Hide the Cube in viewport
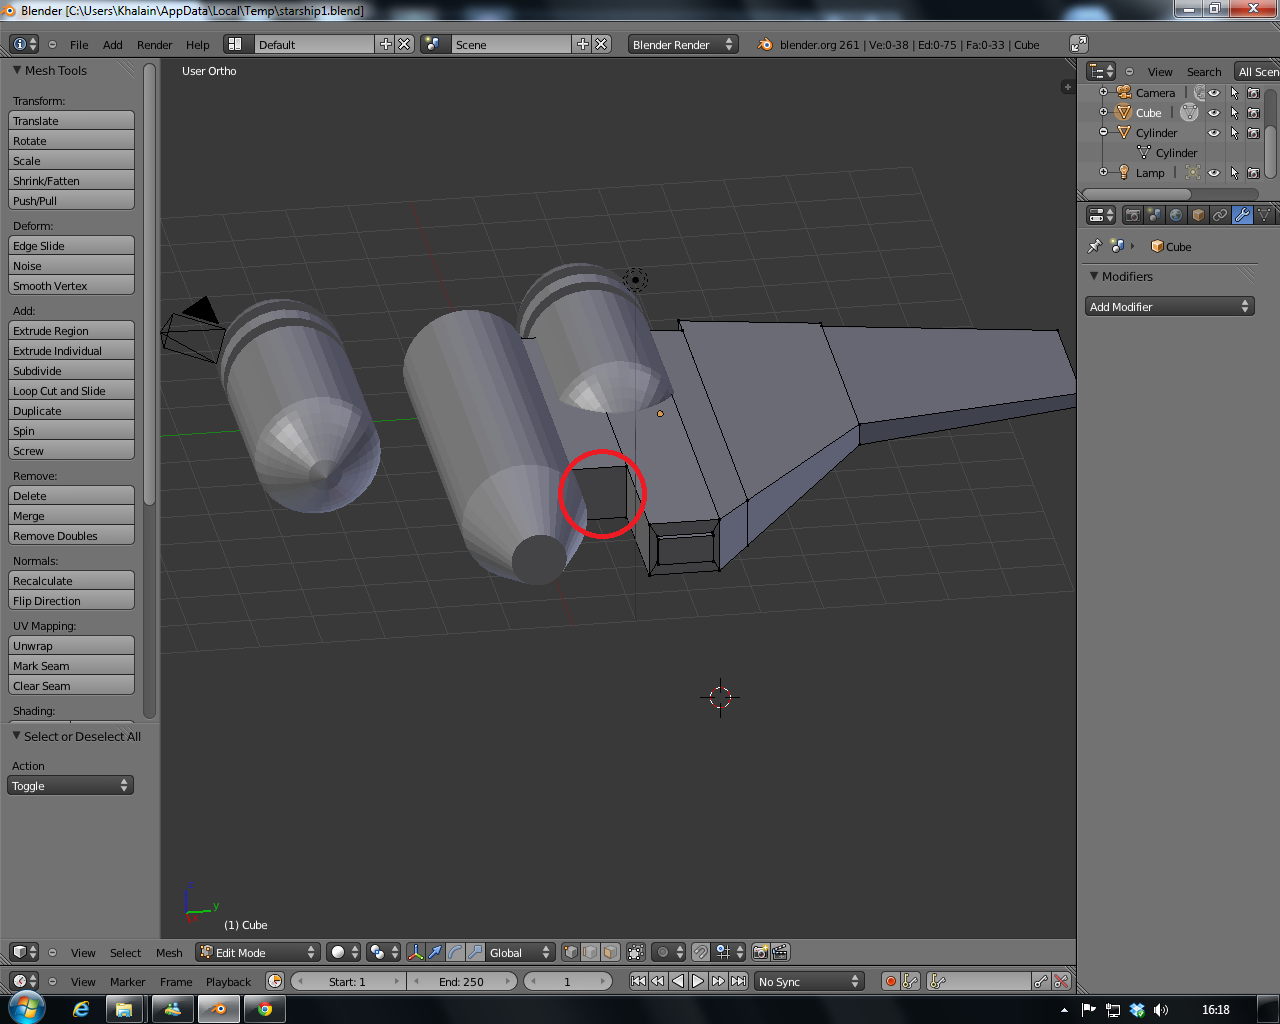 [1214, 112]
